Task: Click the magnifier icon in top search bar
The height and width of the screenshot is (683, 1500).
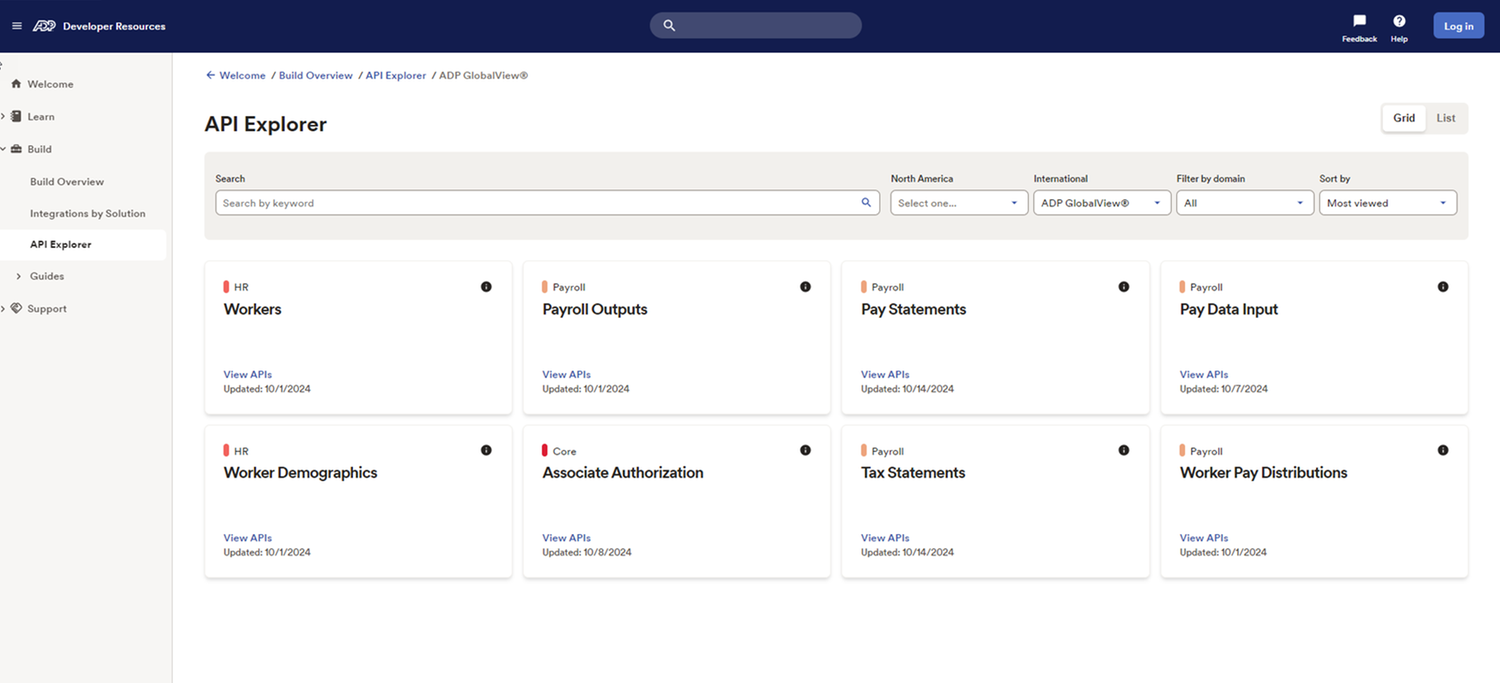Action: [x=669, y=25]
